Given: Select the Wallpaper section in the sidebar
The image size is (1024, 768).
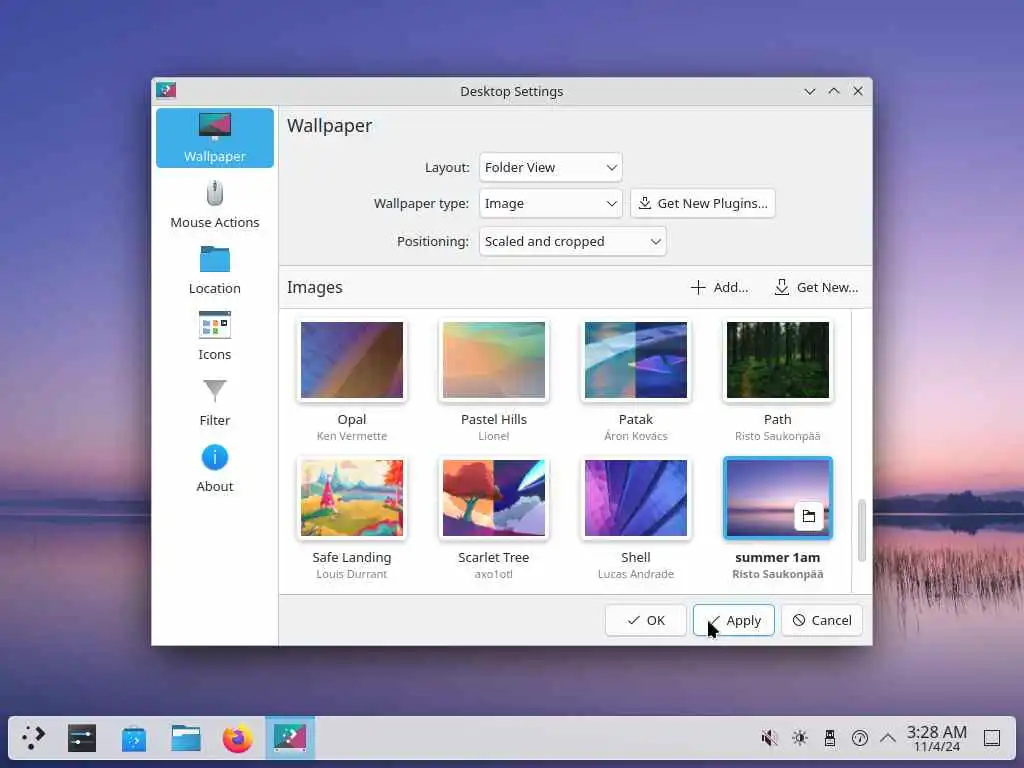Looking at the screenshot, I should 214,138.
